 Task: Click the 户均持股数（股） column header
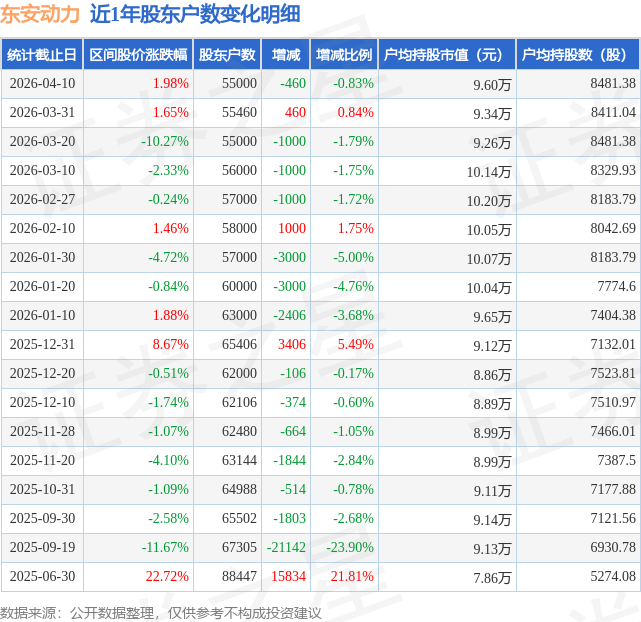579,55
